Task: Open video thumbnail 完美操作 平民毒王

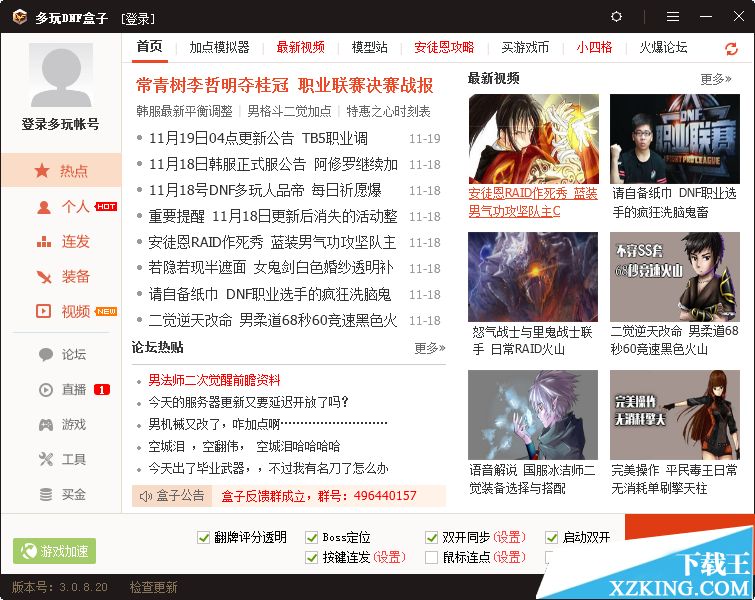Action: (x=675, y=415)
